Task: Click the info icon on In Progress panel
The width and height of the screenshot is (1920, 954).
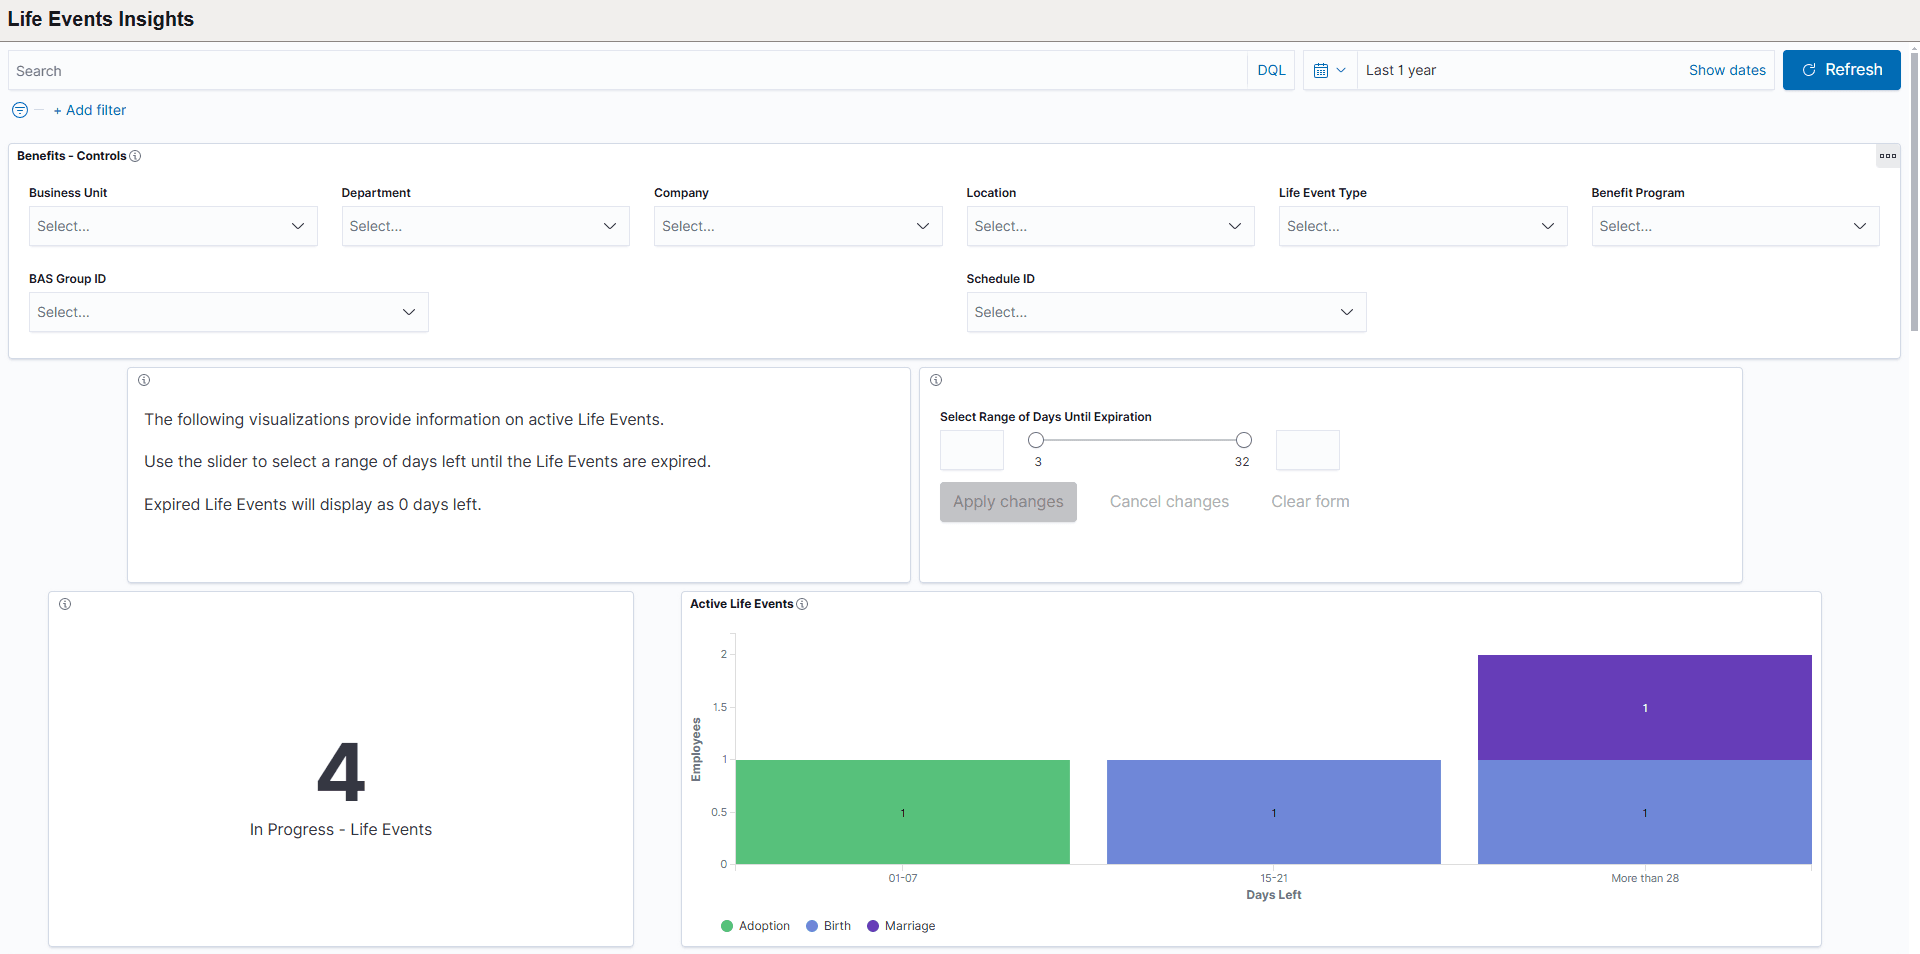Action: click(66, 604)
